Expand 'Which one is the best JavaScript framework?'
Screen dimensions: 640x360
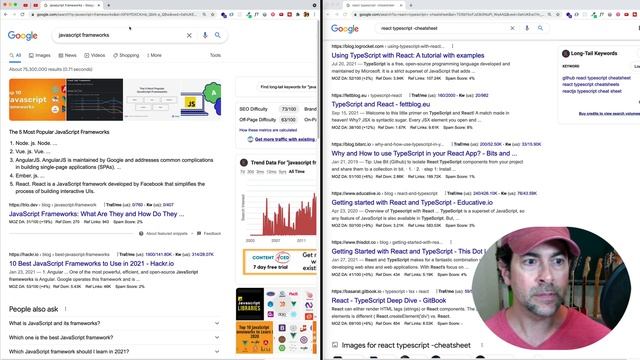(x=115, y=338)
